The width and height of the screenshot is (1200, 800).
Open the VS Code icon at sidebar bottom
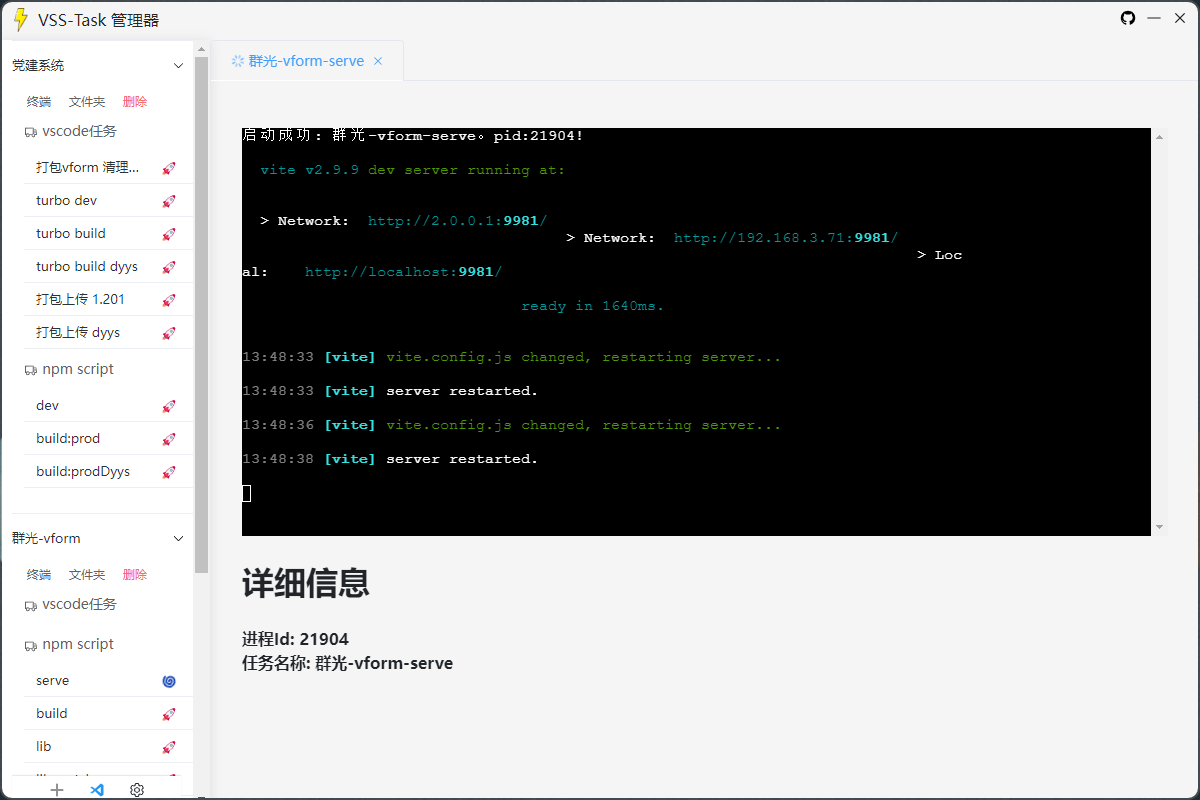(x=97, y=790)
